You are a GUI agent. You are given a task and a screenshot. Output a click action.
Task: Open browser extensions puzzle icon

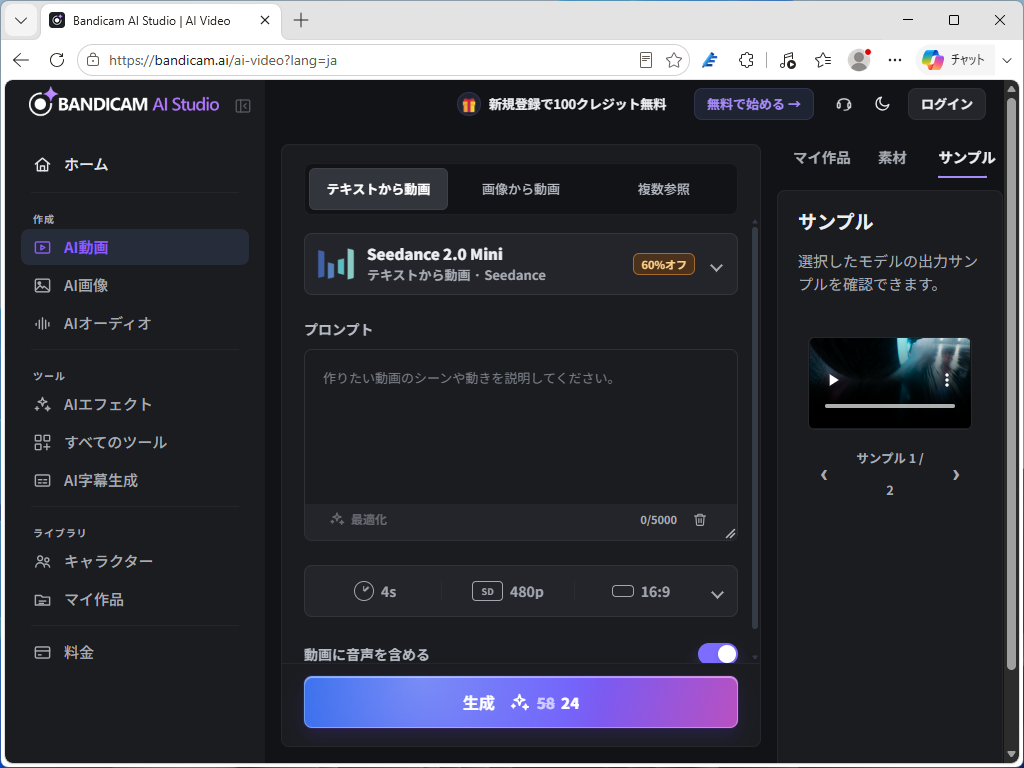pyautogui.click(x=746, y=60)
